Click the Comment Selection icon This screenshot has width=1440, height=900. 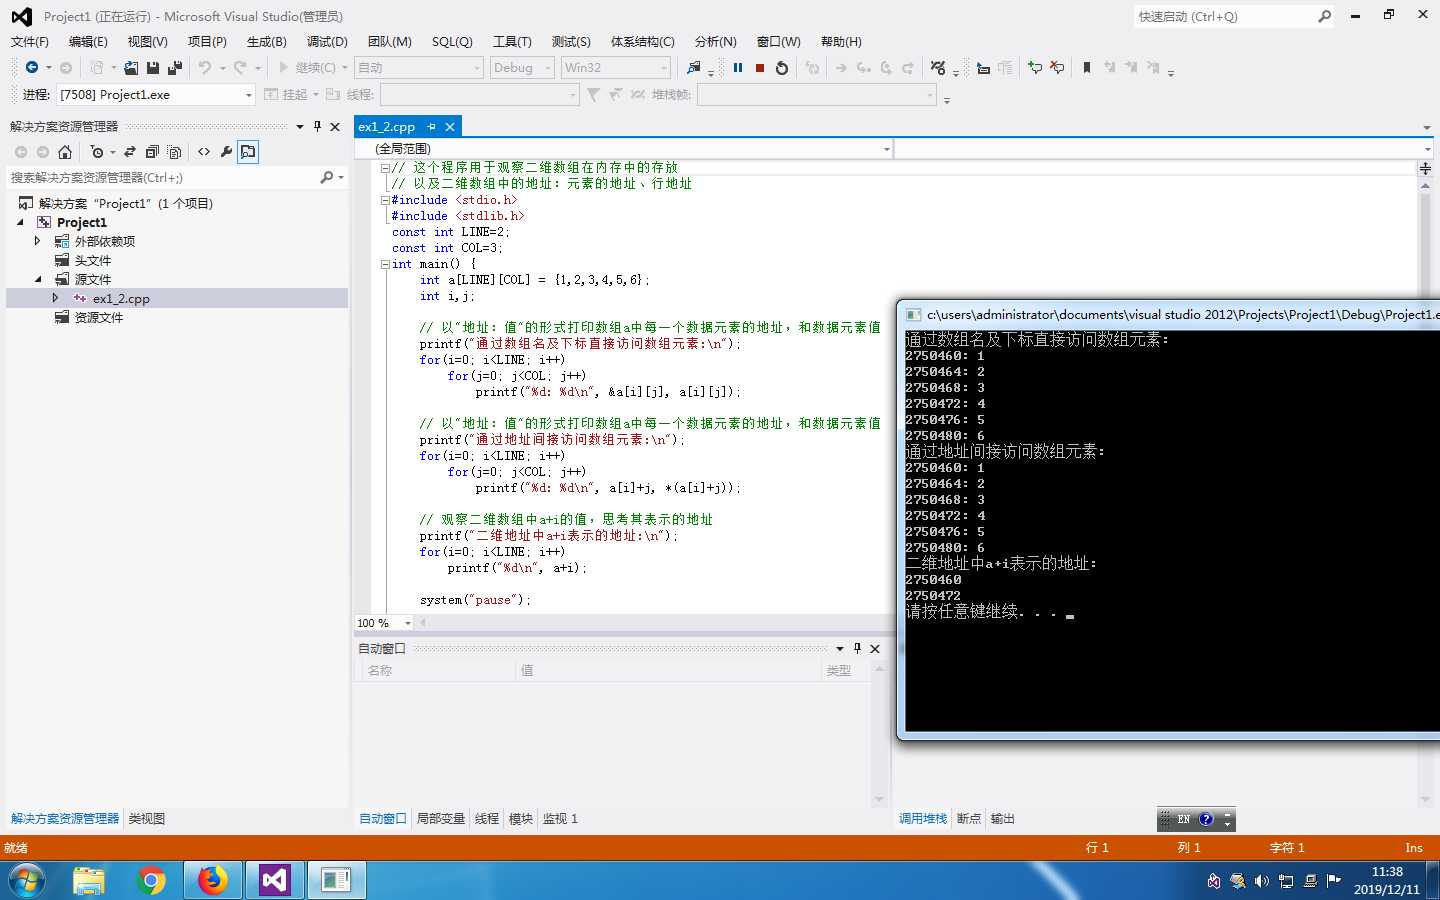coord(1035,67)
